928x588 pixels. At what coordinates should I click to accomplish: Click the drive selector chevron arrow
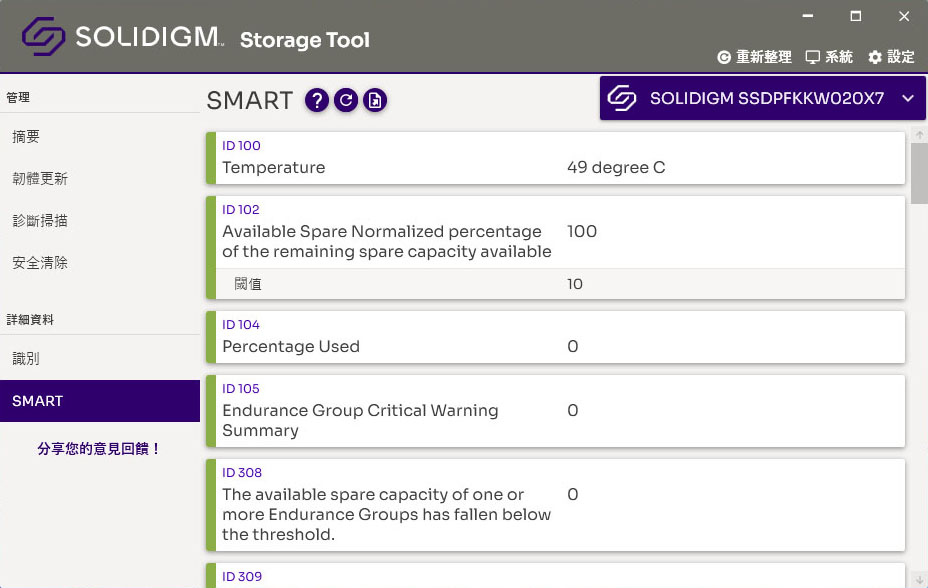pos(908,99)
